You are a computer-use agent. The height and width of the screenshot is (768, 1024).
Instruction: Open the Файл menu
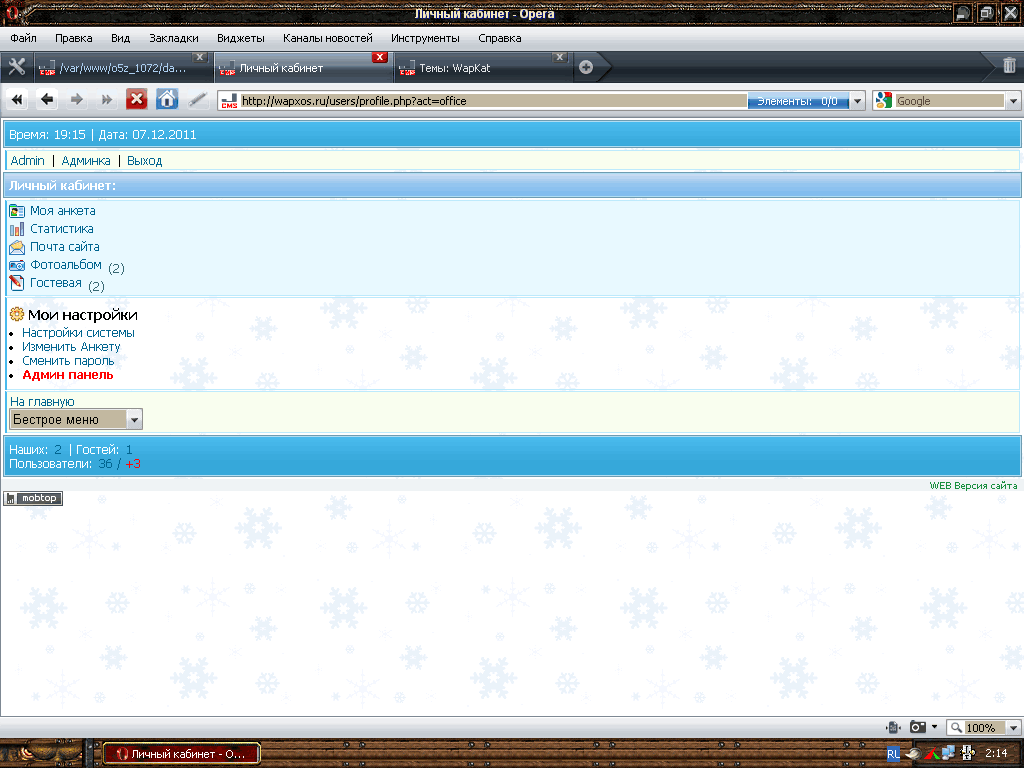[24, 38]
